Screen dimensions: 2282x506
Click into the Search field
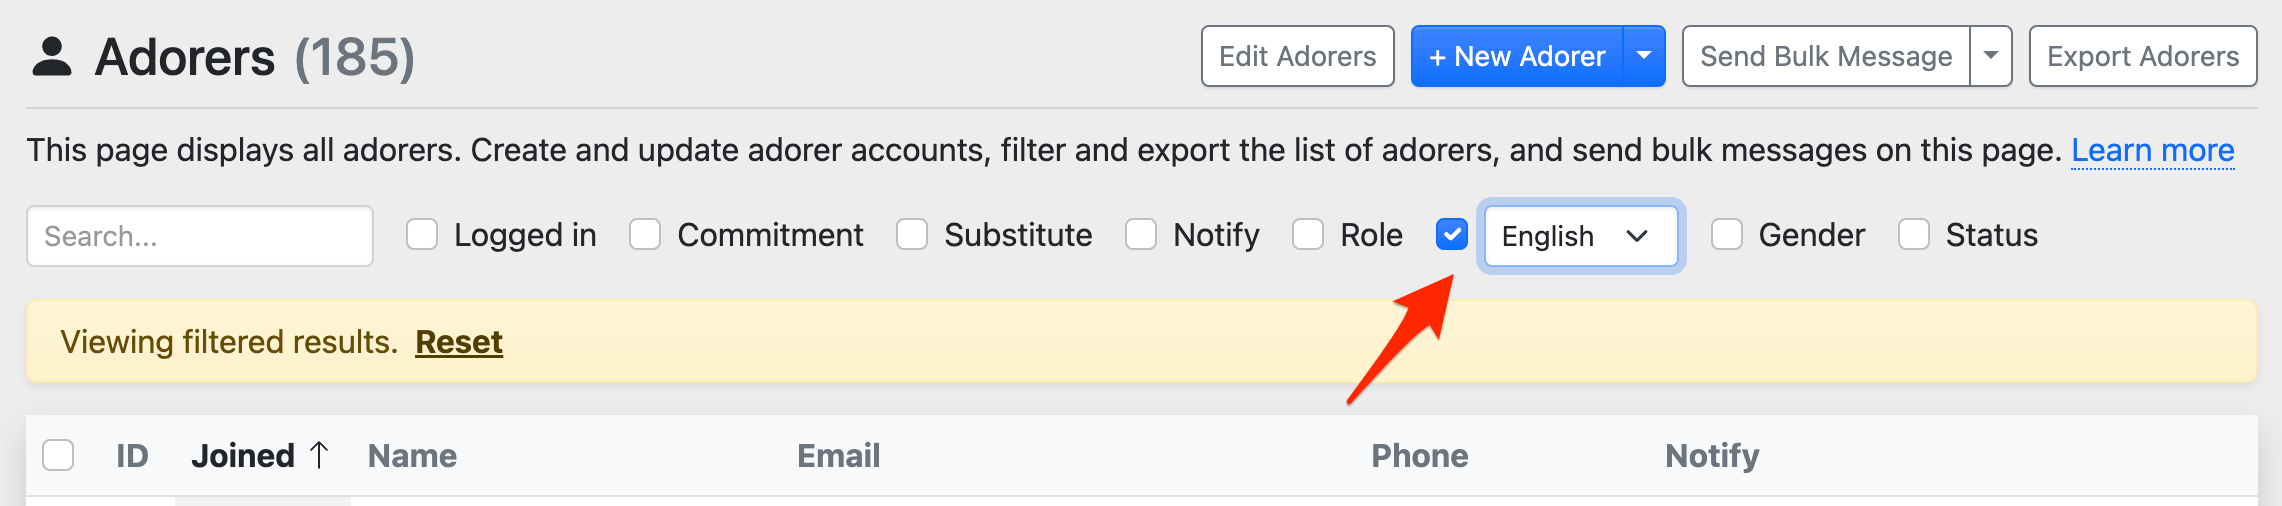coord(200,236)
